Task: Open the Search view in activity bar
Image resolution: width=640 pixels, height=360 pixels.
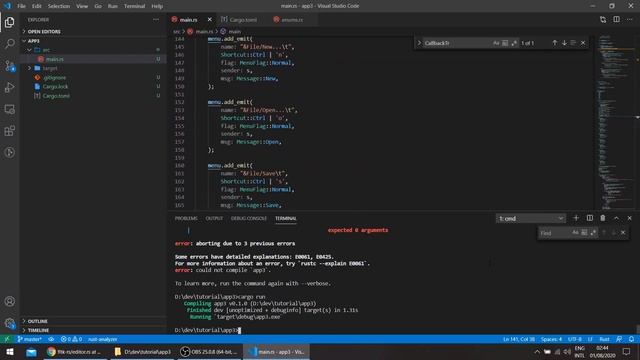Action: pyautogui.click(x=9, y=44)
